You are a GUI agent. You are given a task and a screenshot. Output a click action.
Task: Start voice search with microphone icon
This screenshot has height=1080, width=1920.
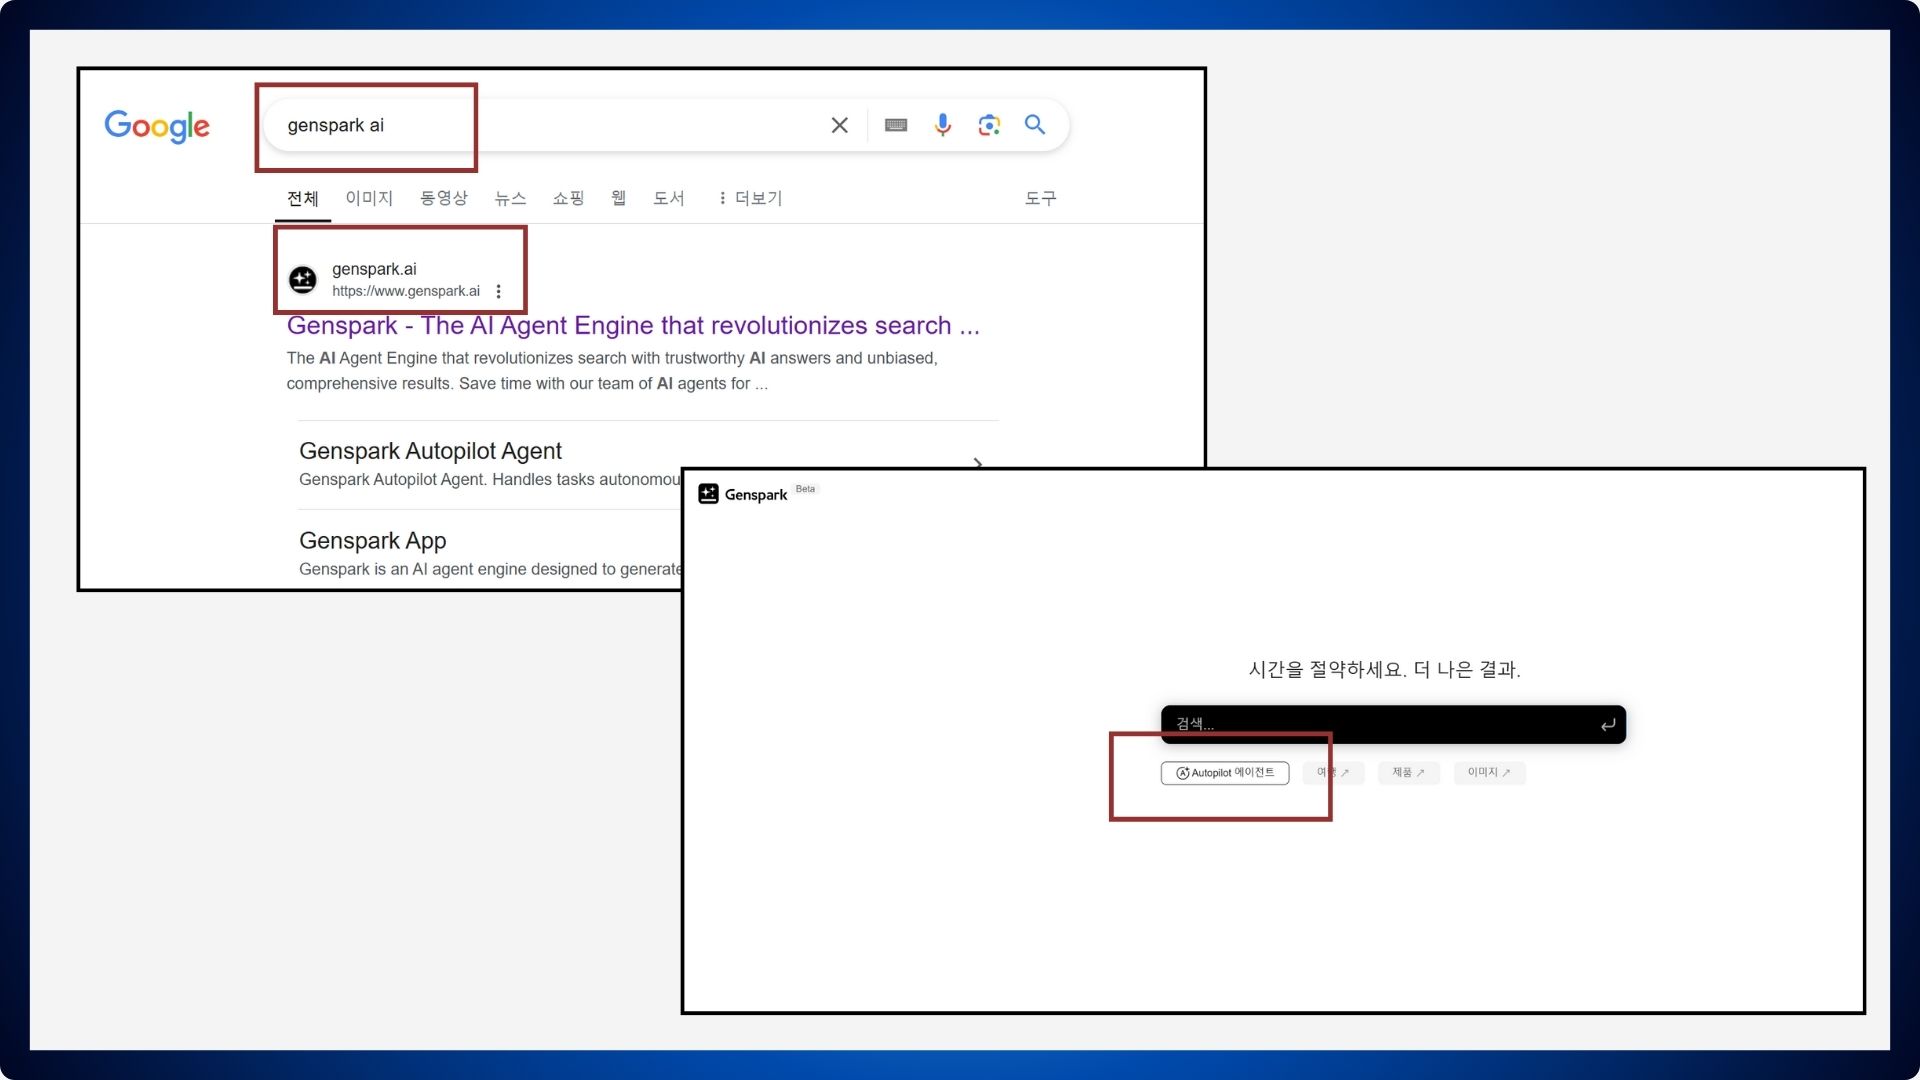coord(942,125)
